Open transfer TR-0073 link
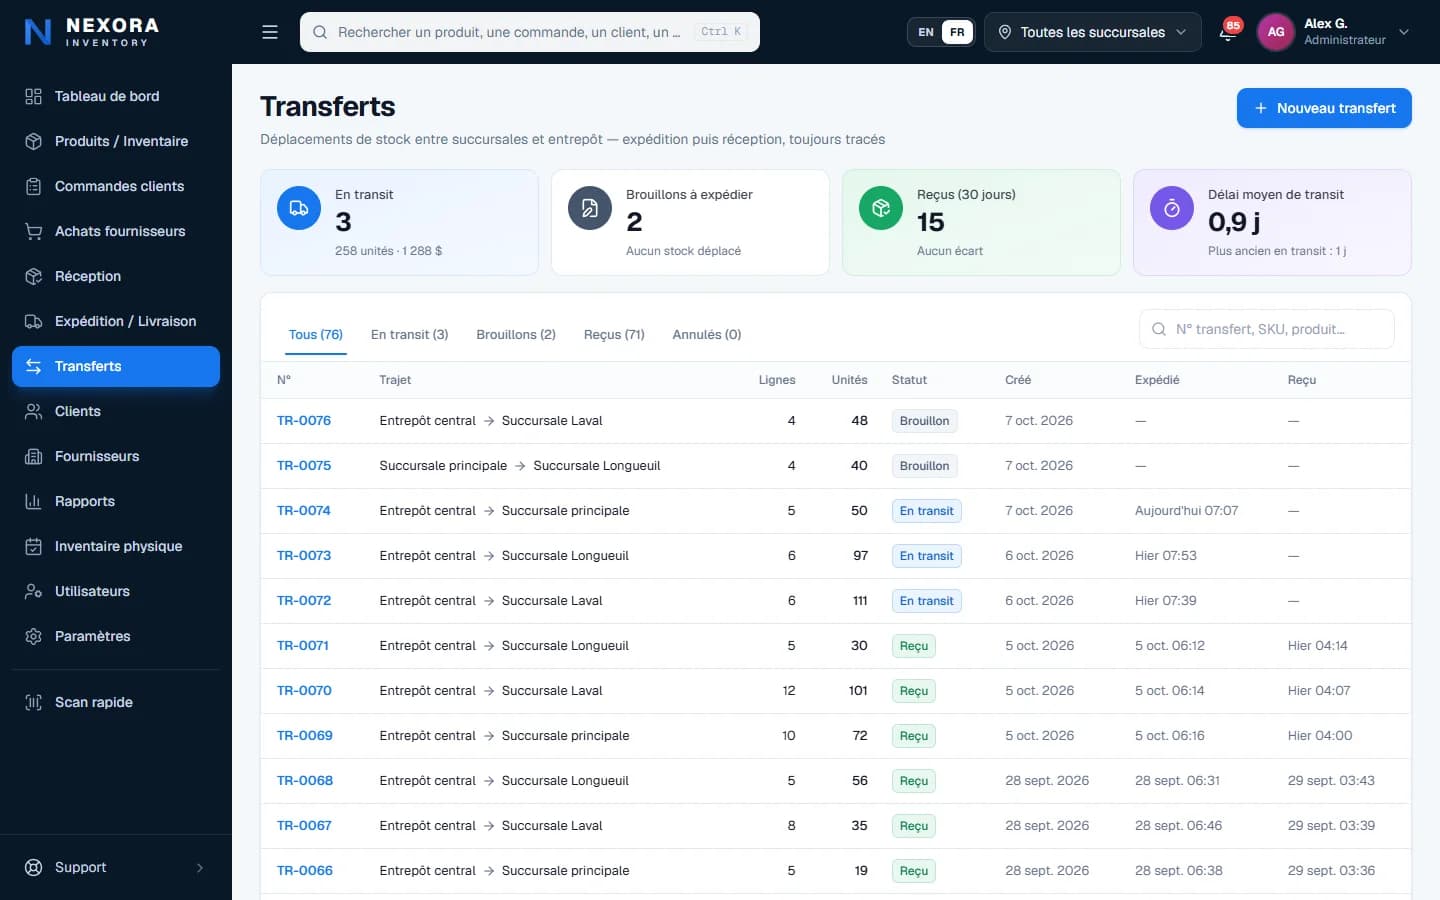The width and height of the screenshot is (1440, 900). 304,556
